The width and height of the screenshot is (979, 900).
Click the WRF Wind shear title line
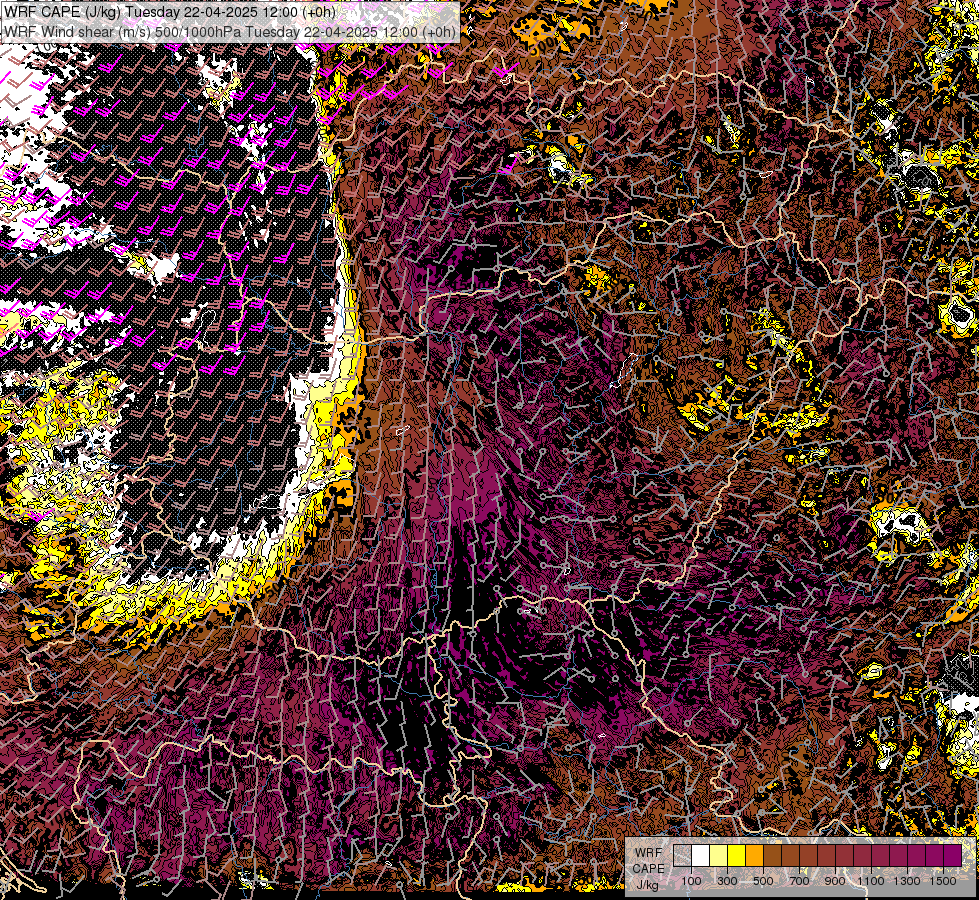[230, 31]
